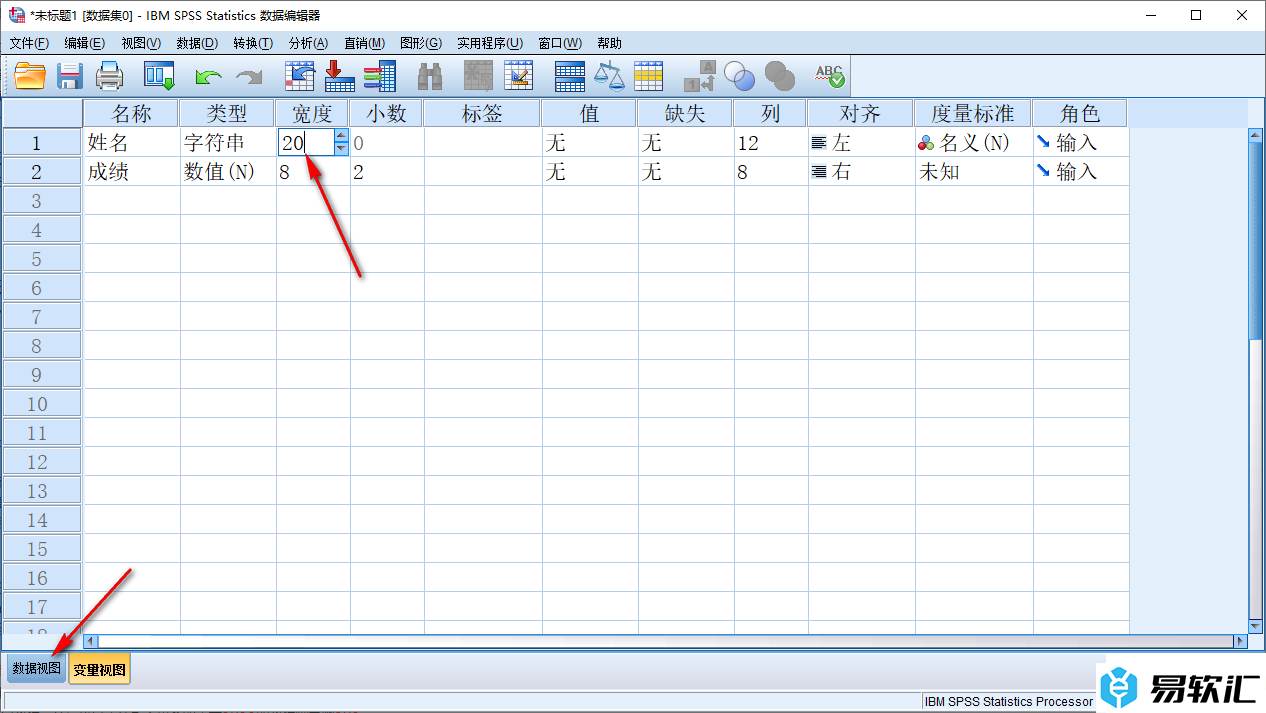Open a data file with the folder icon
This screenshot has height=713, width=1266.
click(30, 76)
